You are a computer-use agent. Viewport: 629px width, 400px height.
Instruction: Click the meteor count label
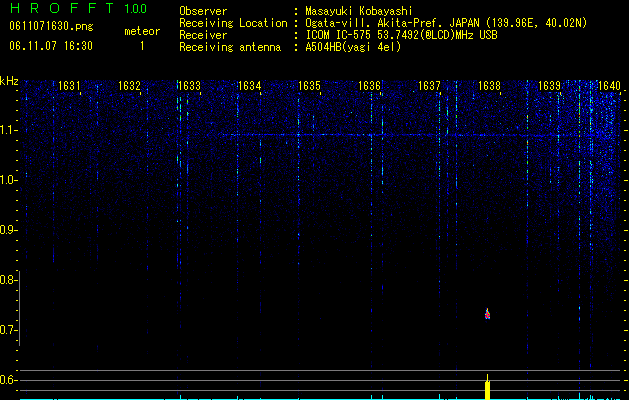point(142,31)
